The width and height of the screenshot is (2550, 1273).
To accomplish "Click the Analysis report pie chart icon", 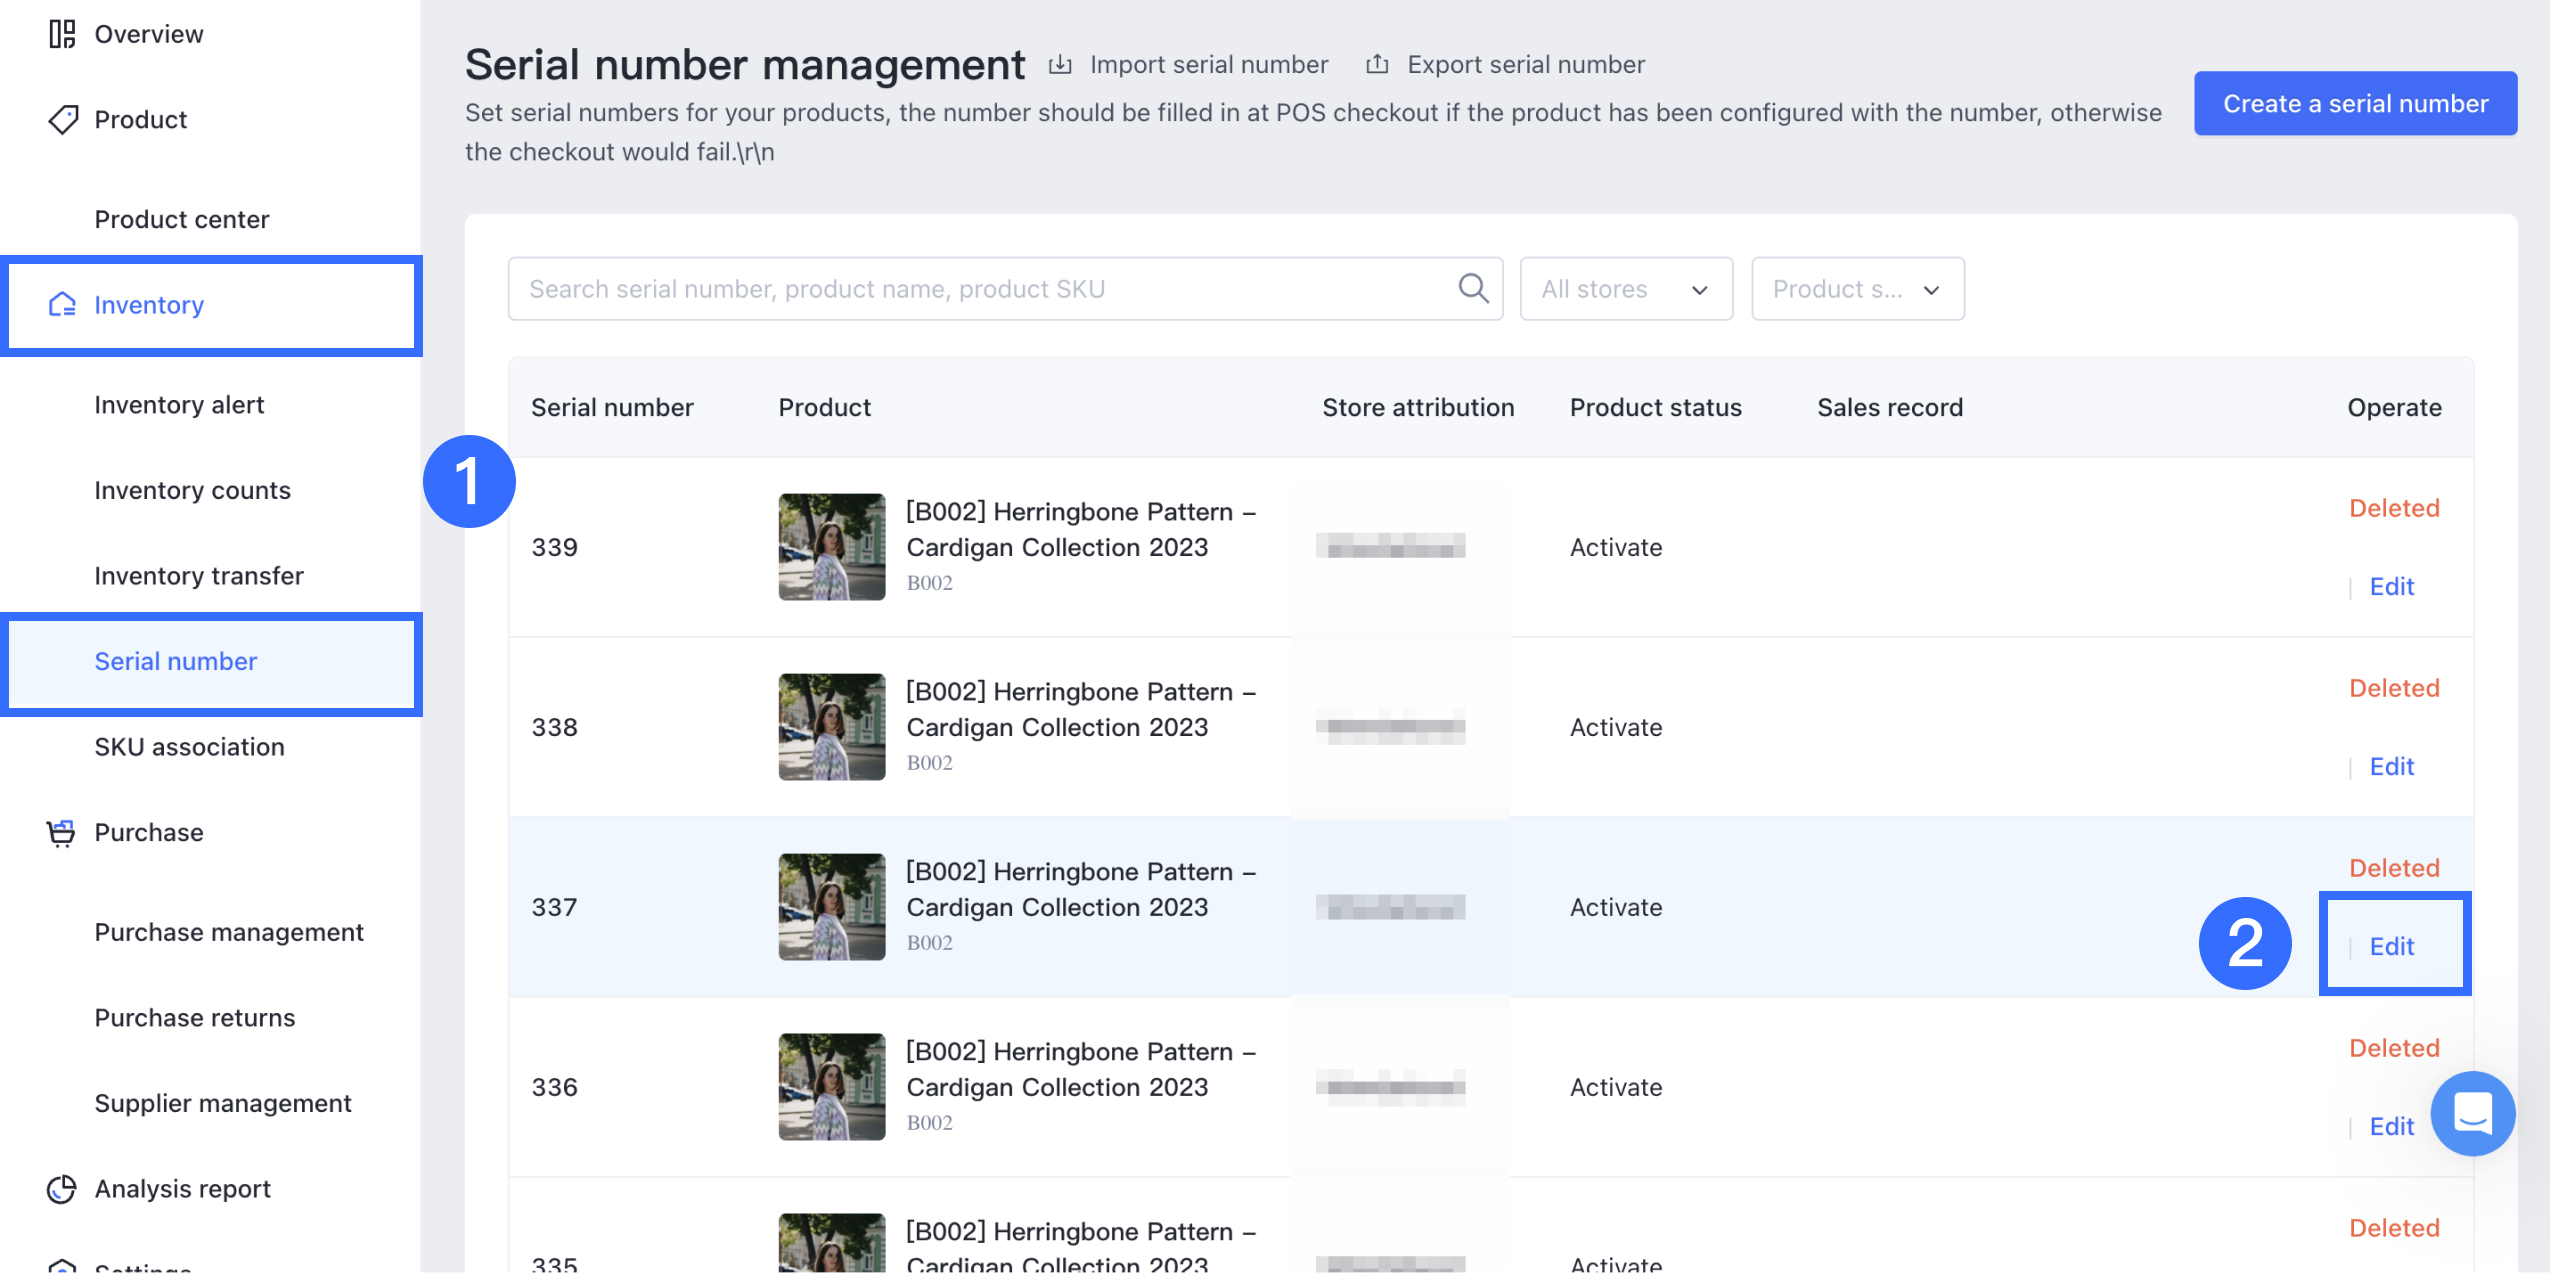I will (62, 1188).
